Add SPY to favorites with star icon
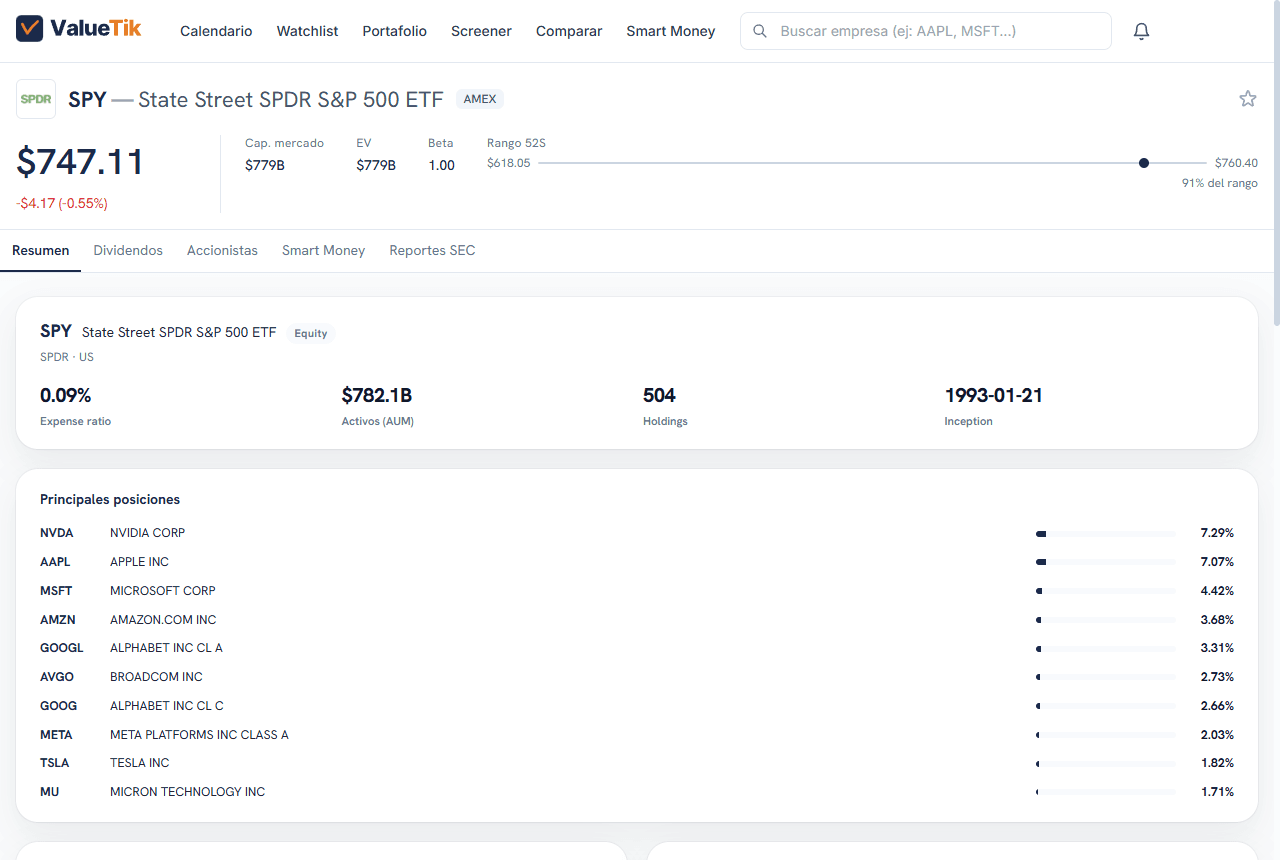This screenshot has height=860, width=1280. pyautogui.click(x=1247, y=98)
